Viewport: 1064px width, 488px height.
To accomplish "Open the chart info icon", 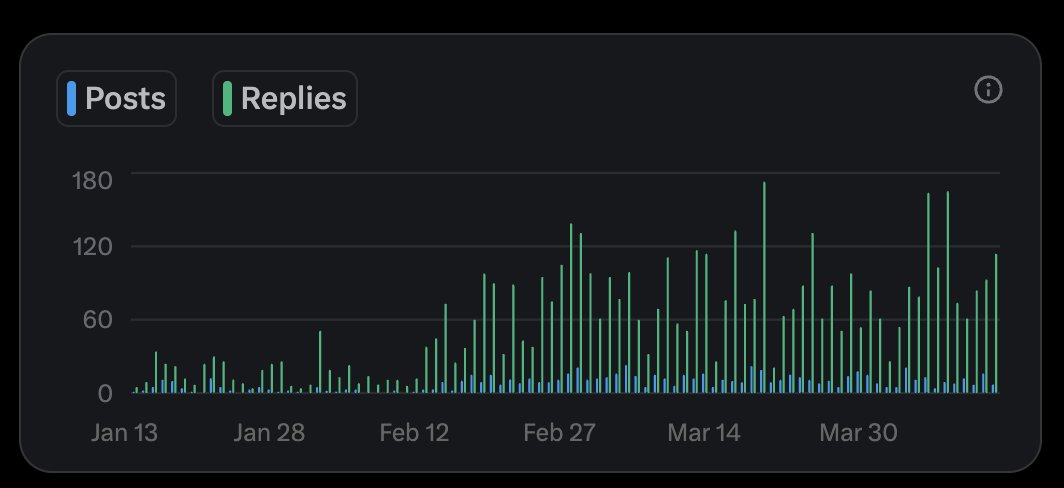I will coord(988,90).
